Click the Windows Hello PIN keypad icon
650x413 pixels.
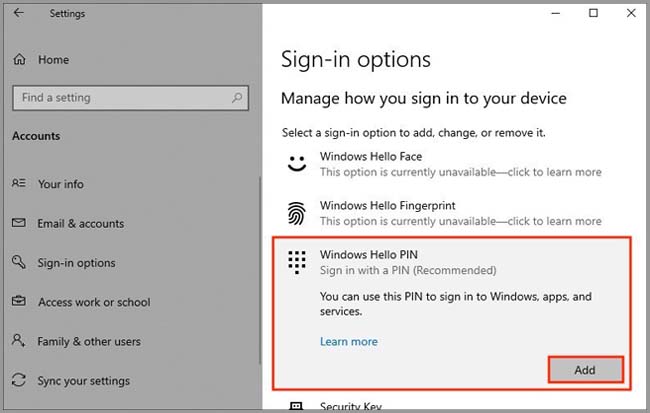pos(297,262)
